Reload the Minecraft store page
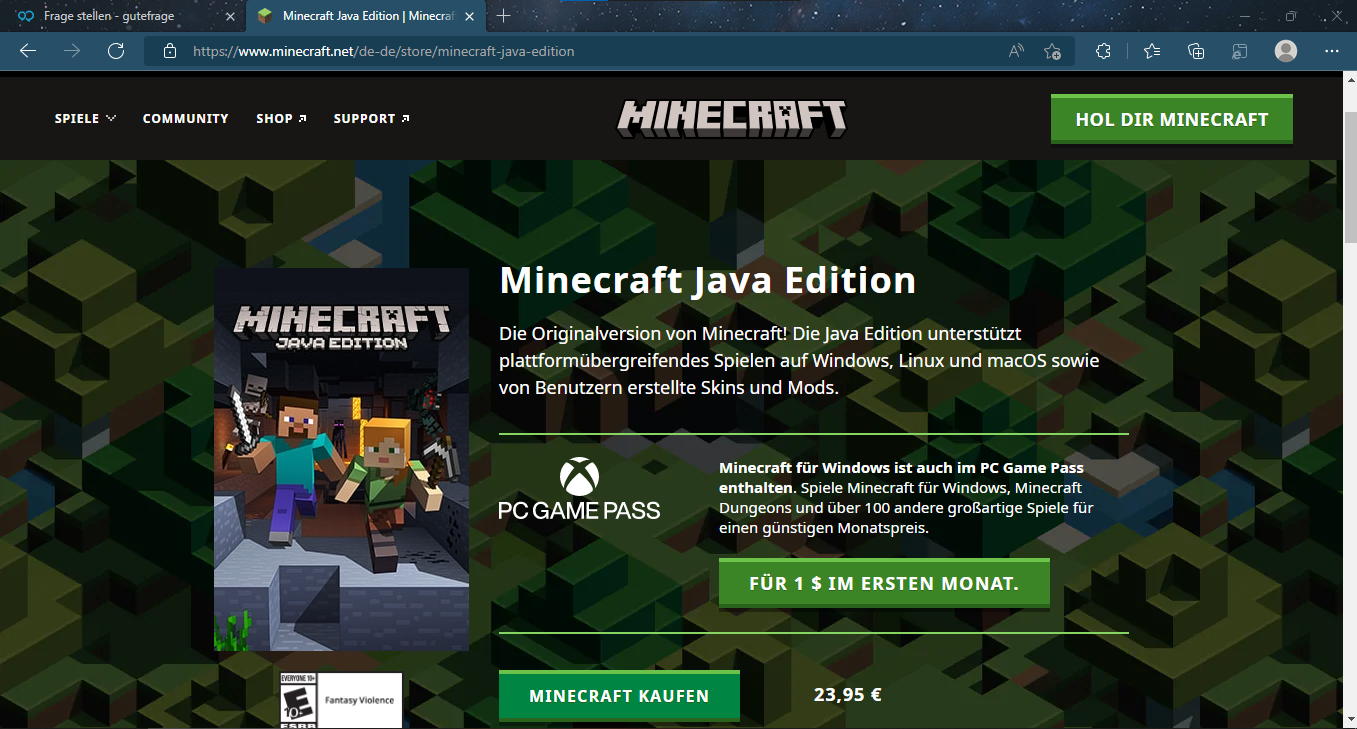The width and height of the screenshot is (1357, 729). click(x=116, y=51)
